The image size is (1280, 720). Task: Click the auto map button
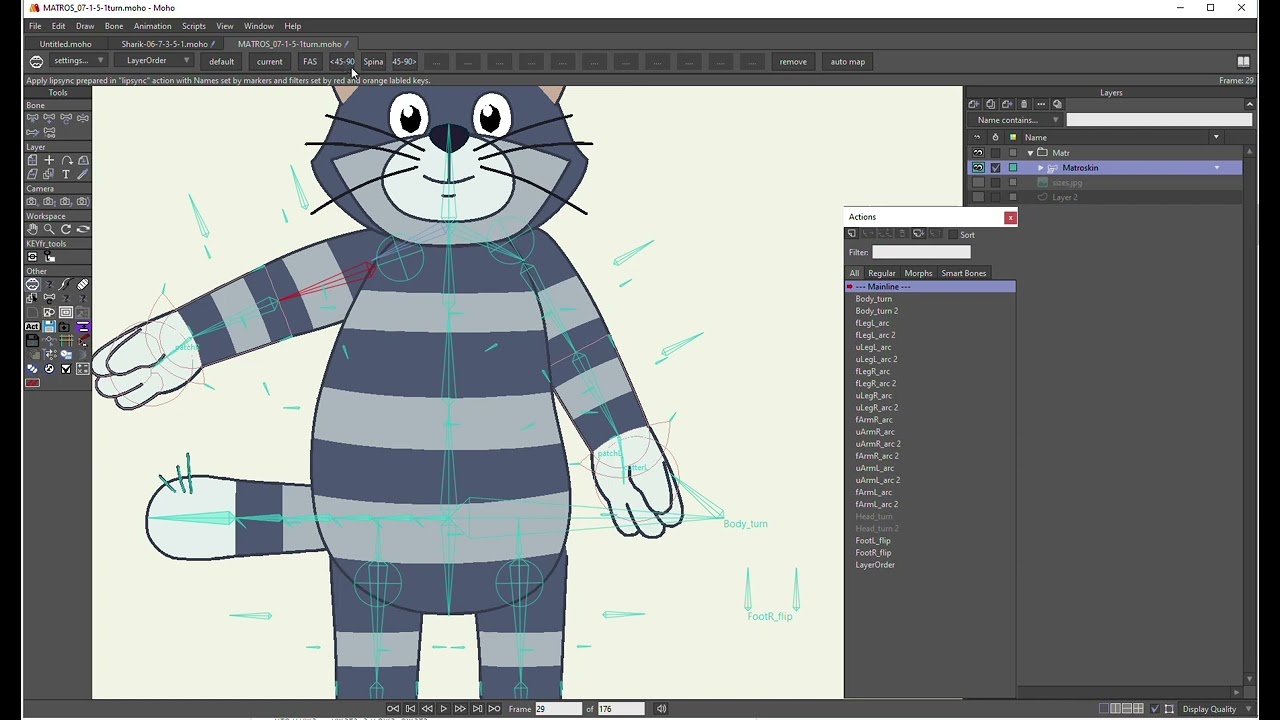pyautogui.click(x=848, y=62)
